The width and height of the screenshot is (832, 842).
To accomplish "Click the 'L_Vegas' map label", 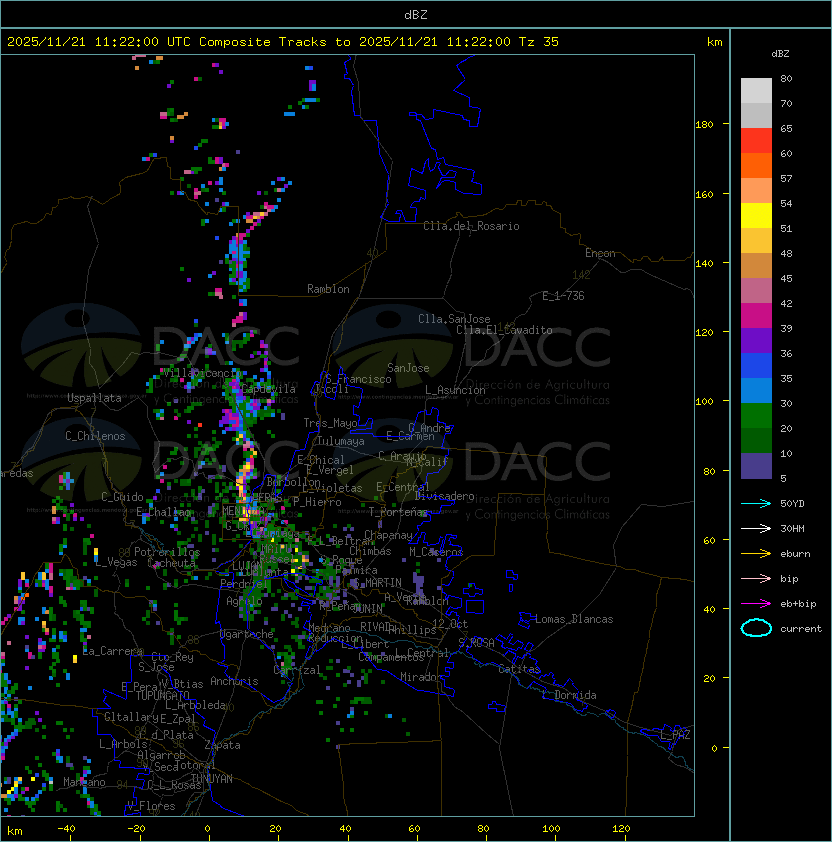I will (116, 562).
